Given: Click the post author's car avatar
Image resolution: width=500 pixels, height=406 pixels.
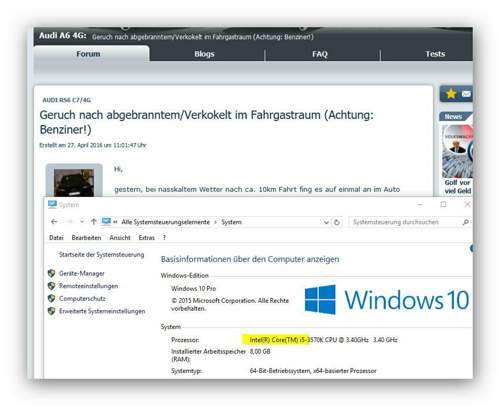Looking at the screenshot, I should point(74,182).
